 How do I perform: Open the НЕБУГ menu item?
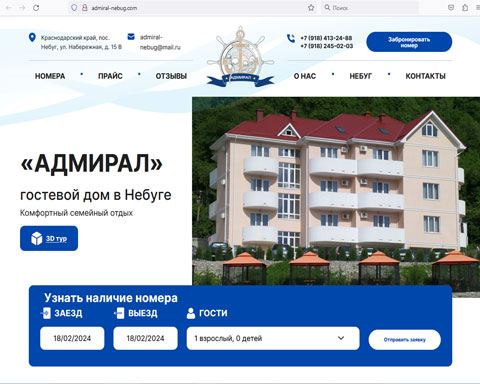tap(360, 76)
